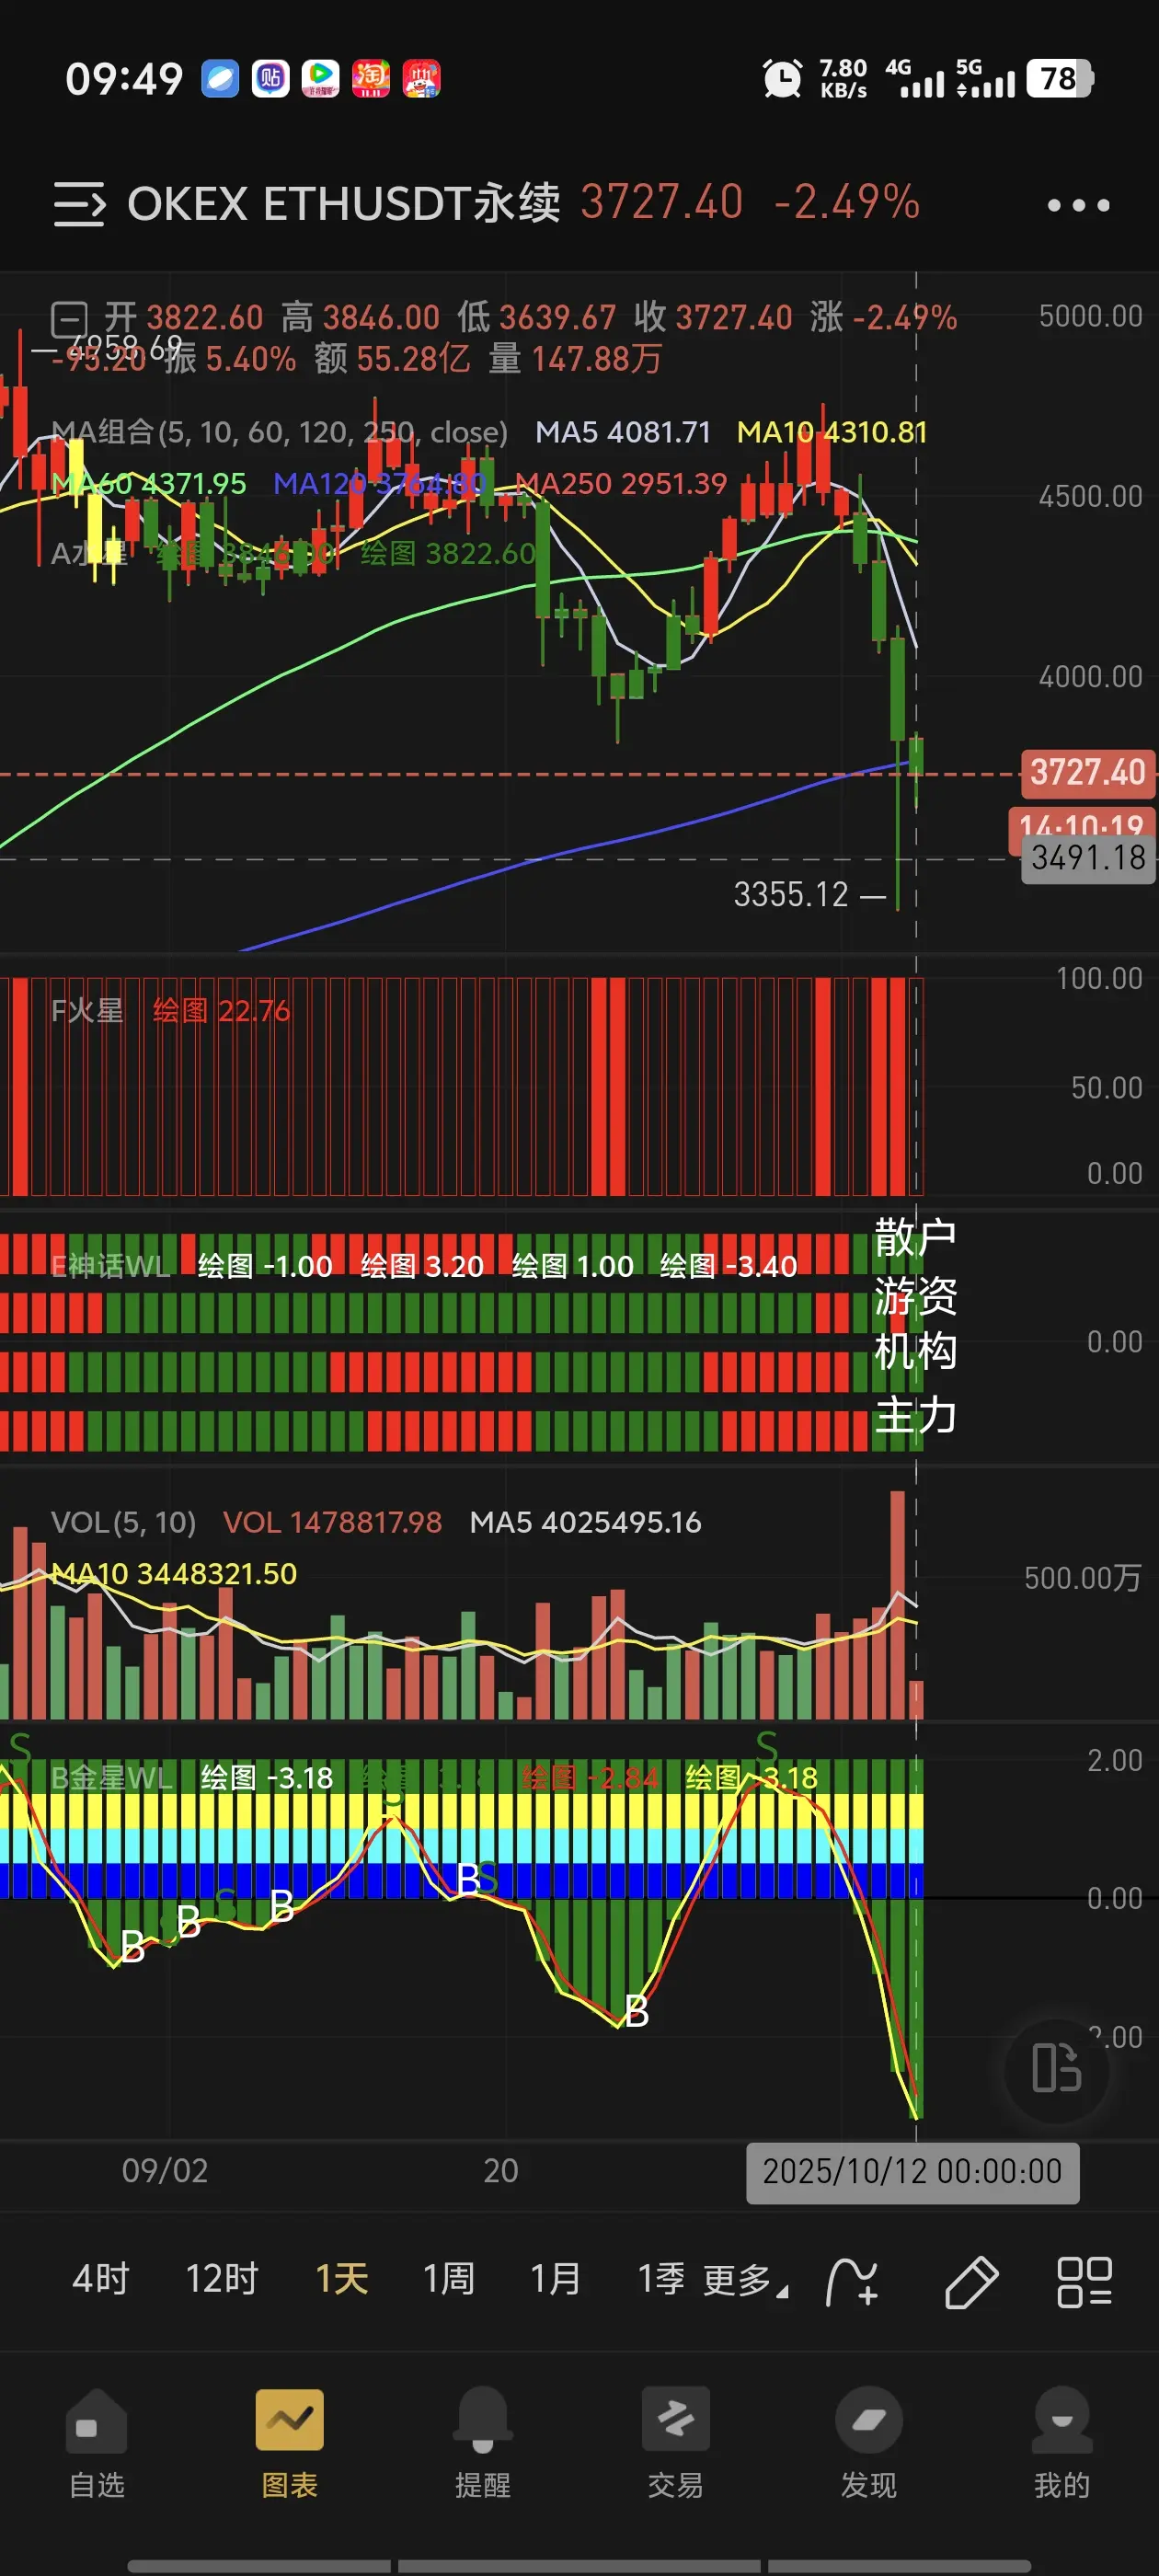1159x2576 pixels.
Task: Open the 提醒 alerts tab
Action: tap(482, 2443)
